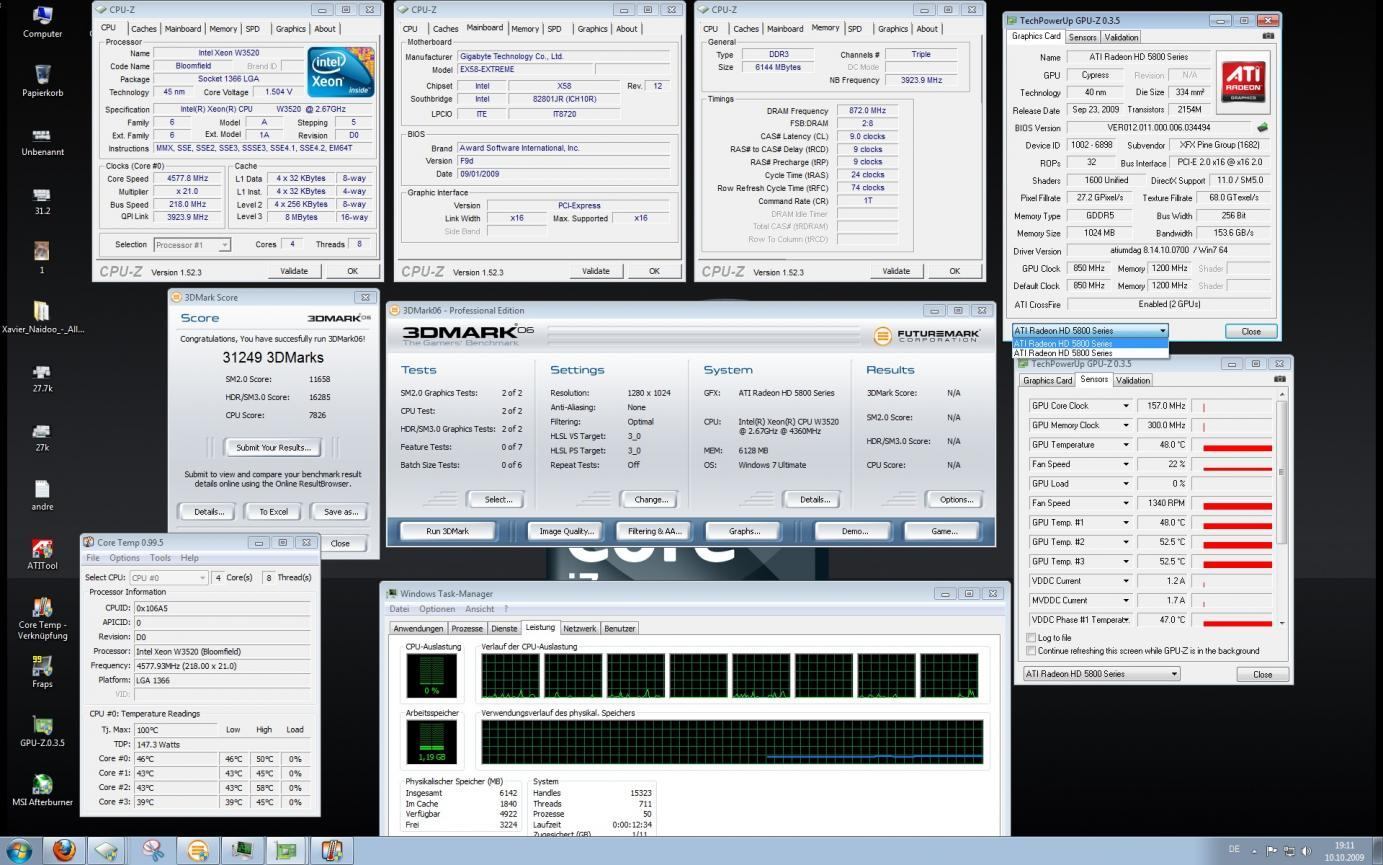Enable the Log to file checkbox
This screenshot has width=1383, height=865.
(x=1031, y=637)
